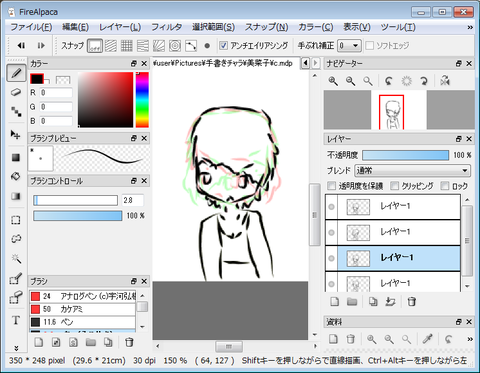
Task: Select the アナログペン brush row
Action: click(83, 296)
